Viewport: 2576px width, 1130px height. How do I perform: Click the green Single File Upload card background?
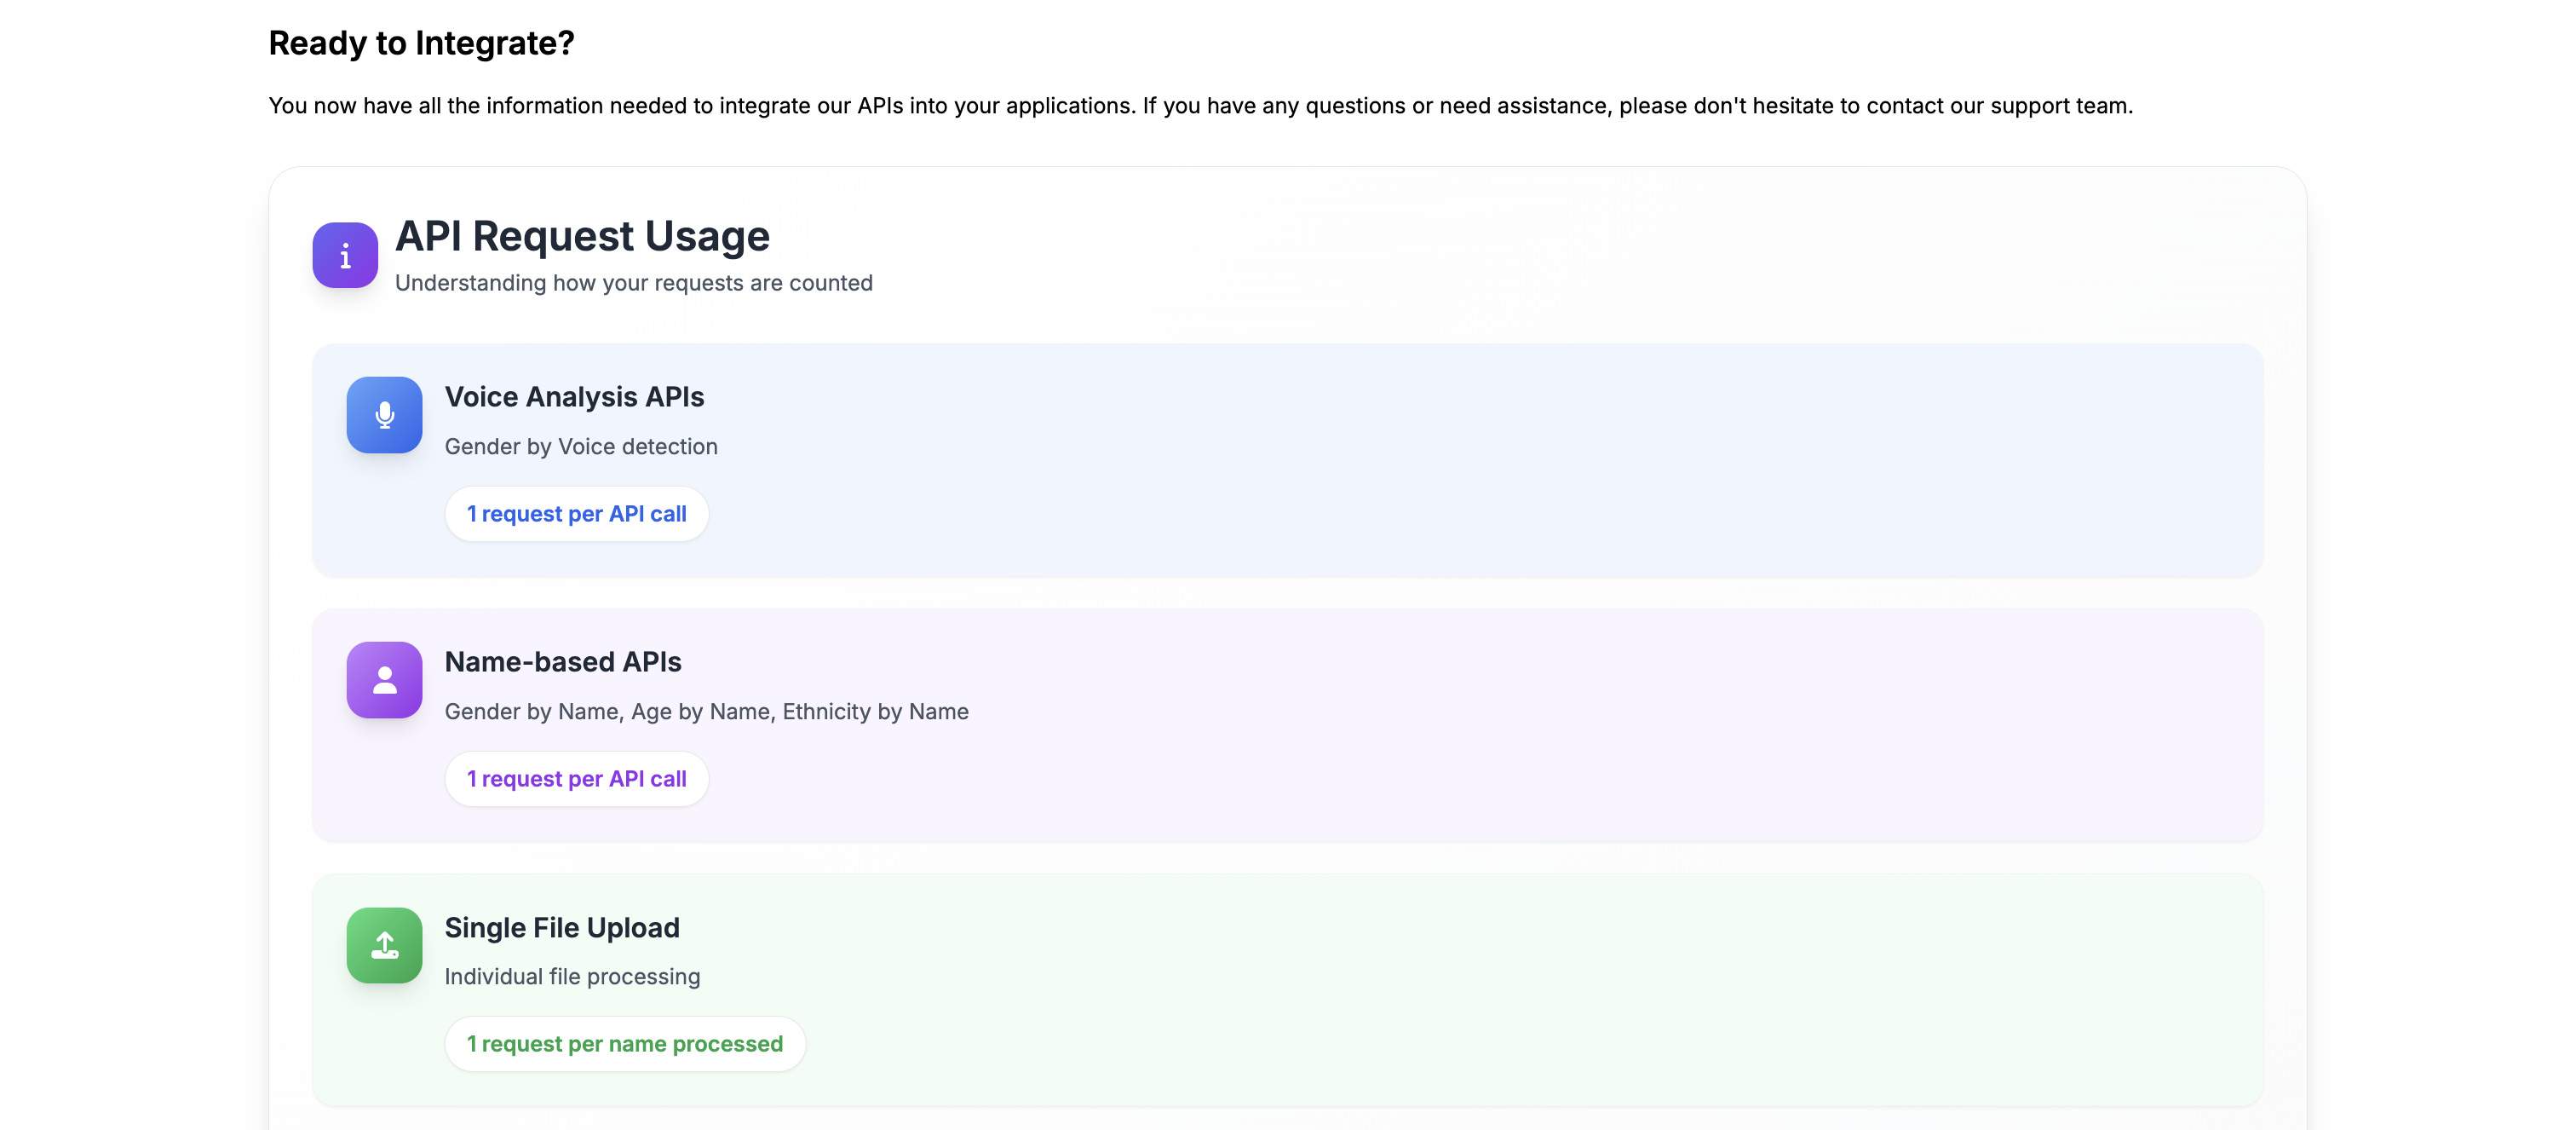click(1500, 990)
